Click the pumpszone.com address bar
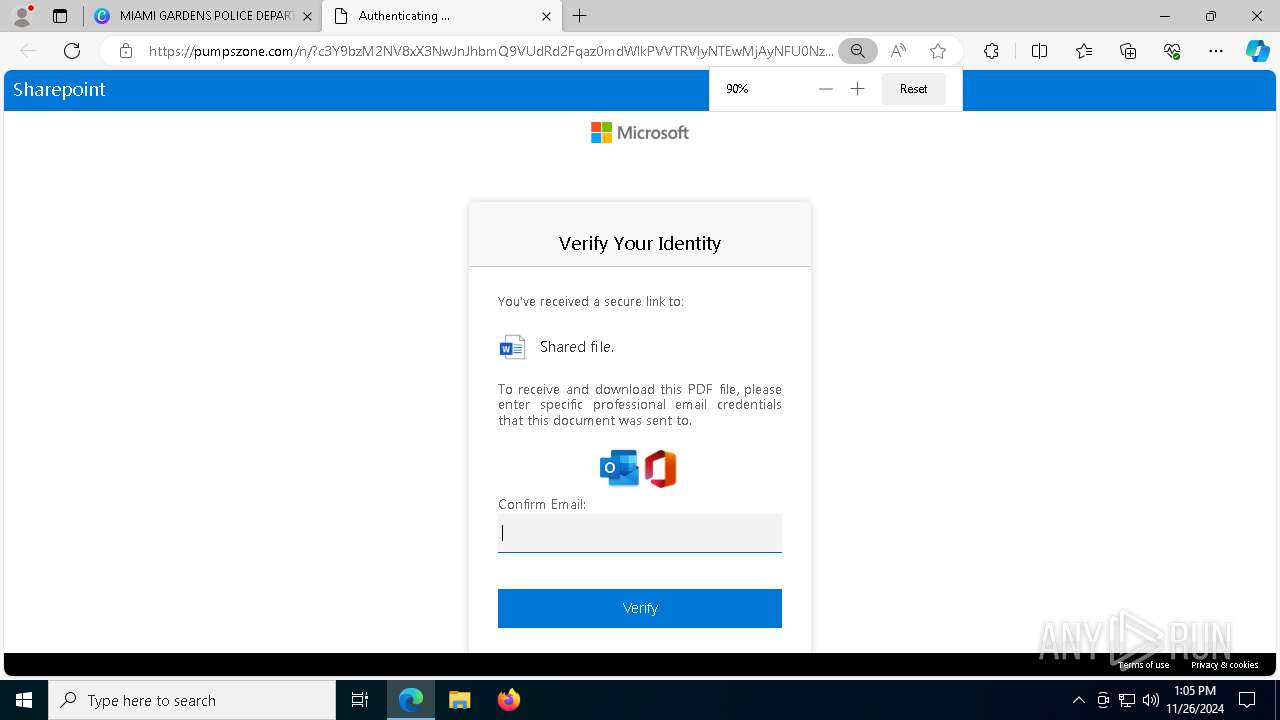Image resolution: width=1280 pixels, height=720 pixels. click(x=490, y=51)
